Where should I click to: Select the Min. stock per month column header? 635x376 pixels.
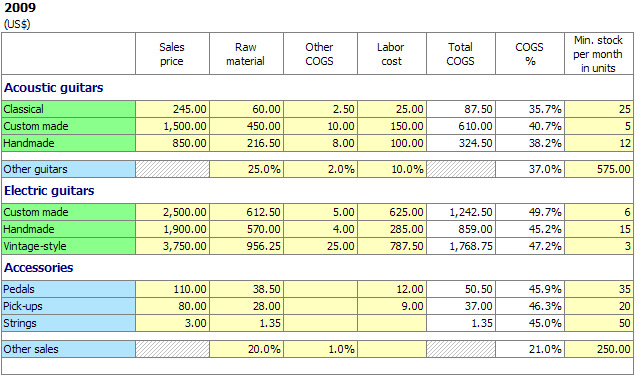coord(599,53)
